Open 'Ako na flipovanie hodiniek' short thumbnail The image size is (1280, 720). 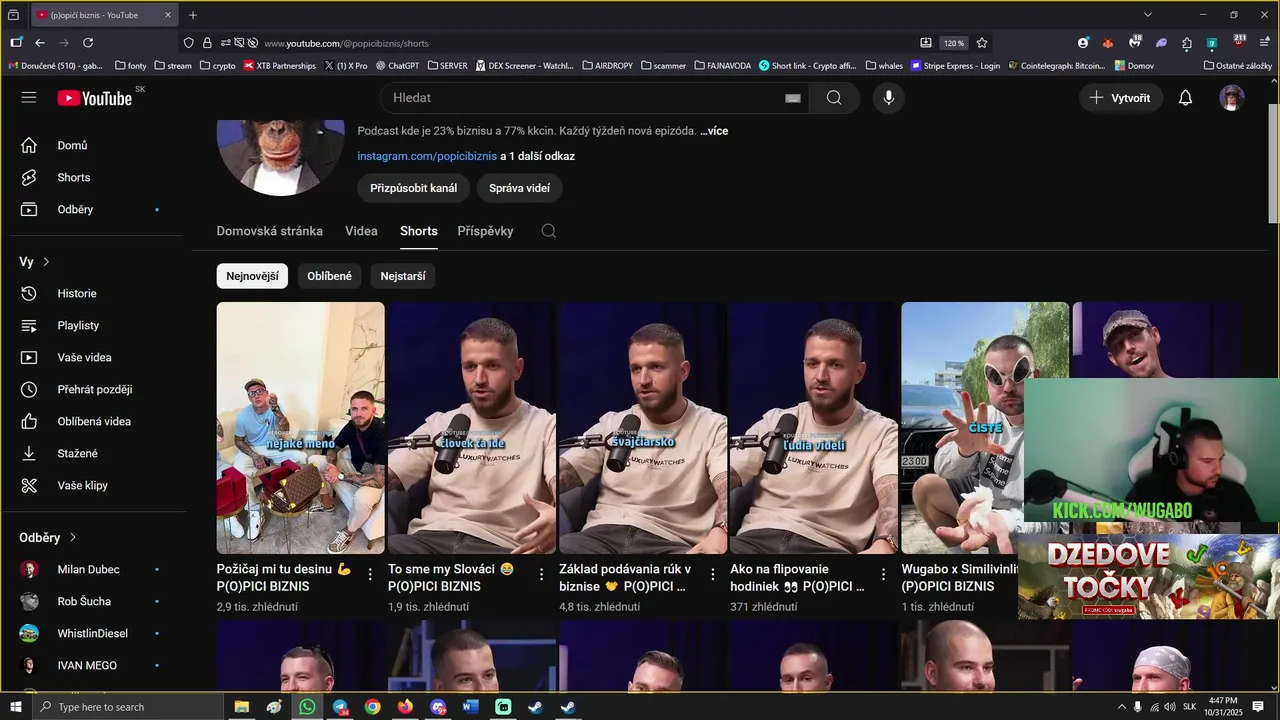[814, 428]
